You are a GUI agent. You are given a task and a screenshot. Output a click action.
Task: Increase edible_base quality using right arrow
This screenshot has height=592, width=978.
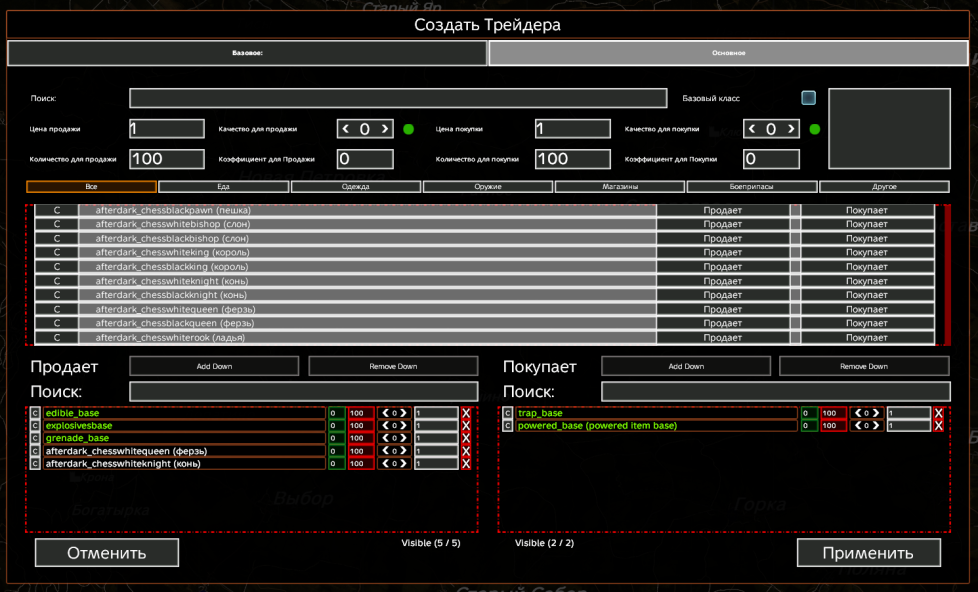405,413
